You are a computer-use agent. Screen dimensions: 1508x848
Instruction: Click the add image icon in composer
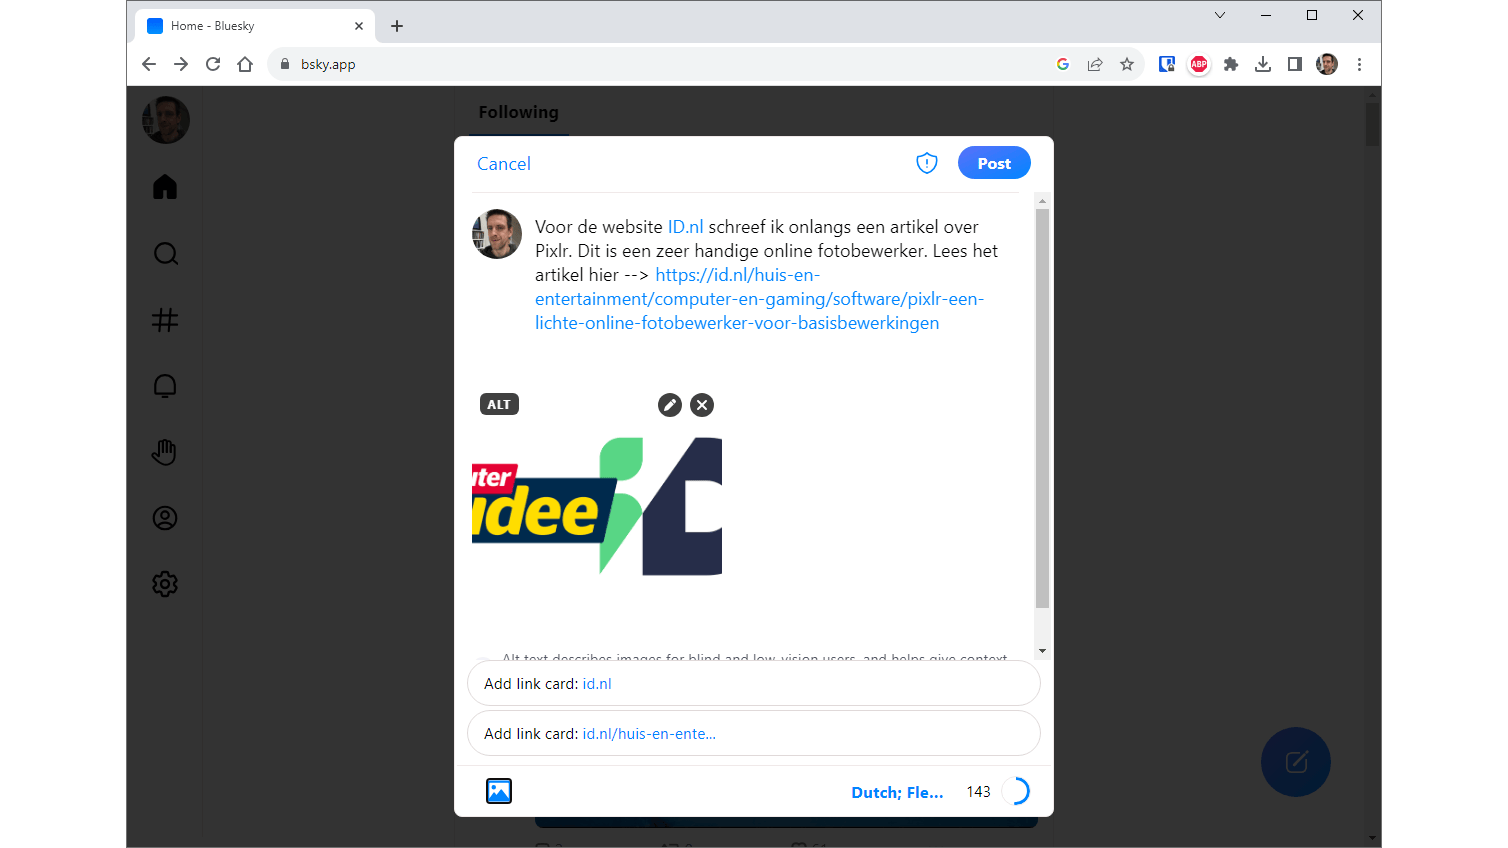pyautogui.click(x=499, y=791)
